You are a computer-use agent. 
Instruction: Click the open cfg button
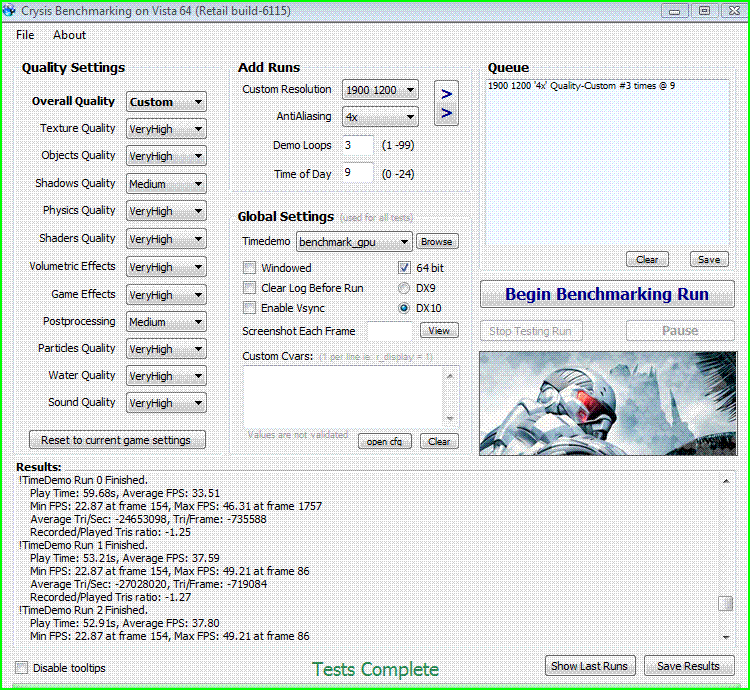(385, 441)
